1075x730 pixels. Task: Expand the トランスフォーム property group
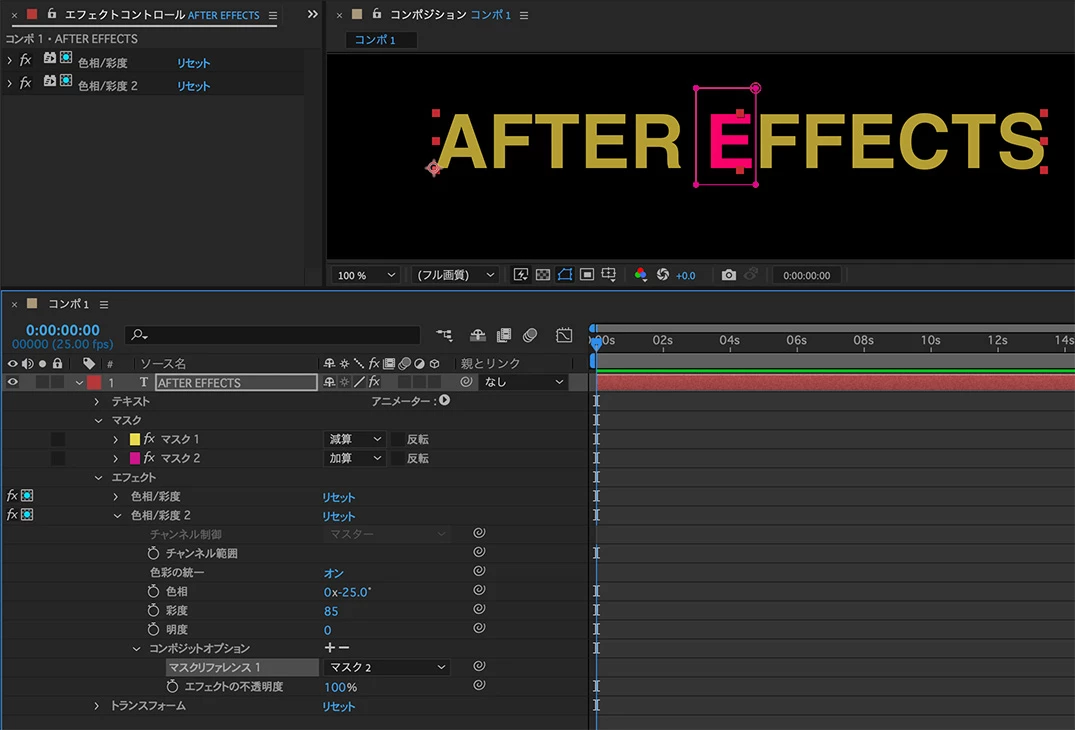point(97,705)
